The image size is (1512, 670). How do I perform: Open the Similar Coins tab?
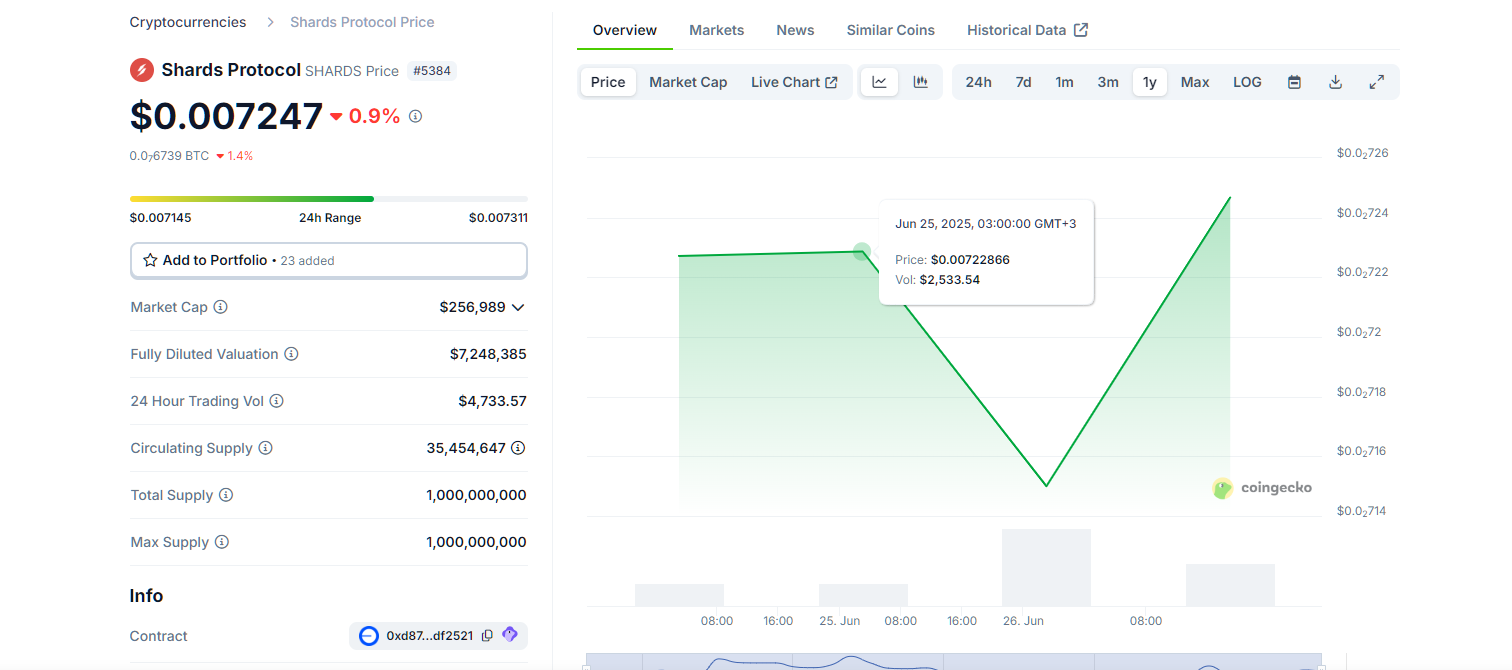[x=891, y=30]
